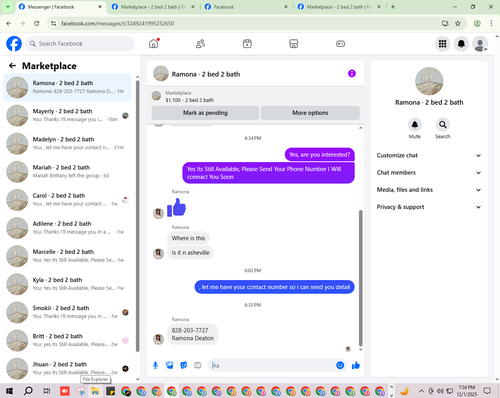Open the Marketplace listing thumbnail in header
The width and height of the screenshot is (500, 398).
(x=156, y=96)
